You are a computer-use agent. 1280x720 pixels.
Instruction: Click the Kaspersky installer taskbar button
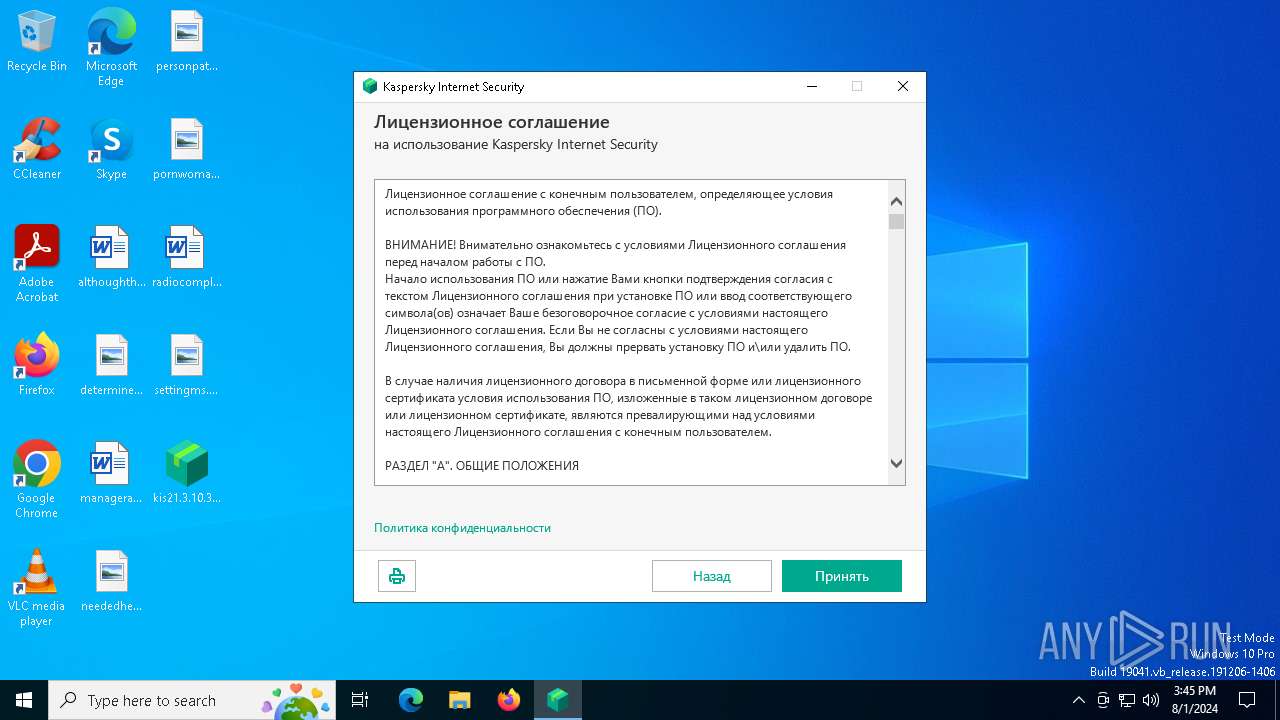pos(558,700)
